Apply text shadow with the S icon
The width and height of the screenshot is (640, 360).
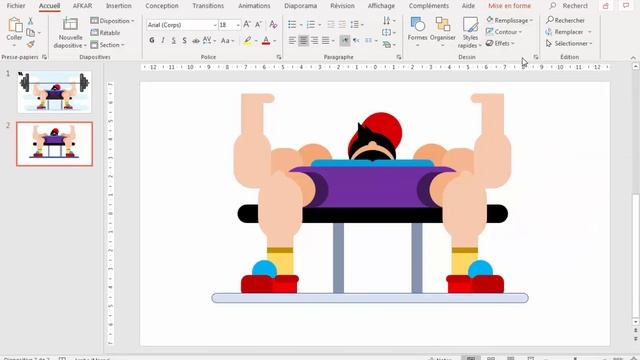(184, 40)
